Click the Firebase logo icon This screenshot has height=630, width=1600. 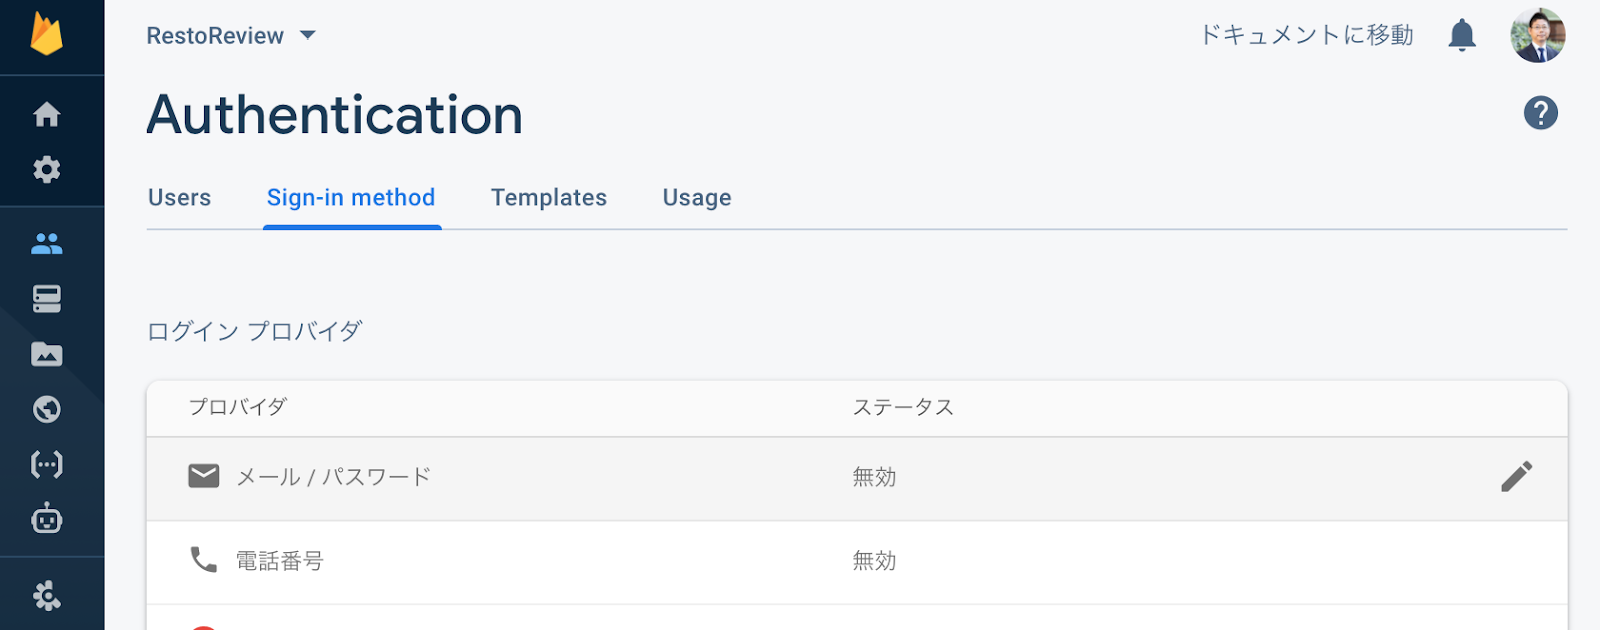(x=46, y=34)
